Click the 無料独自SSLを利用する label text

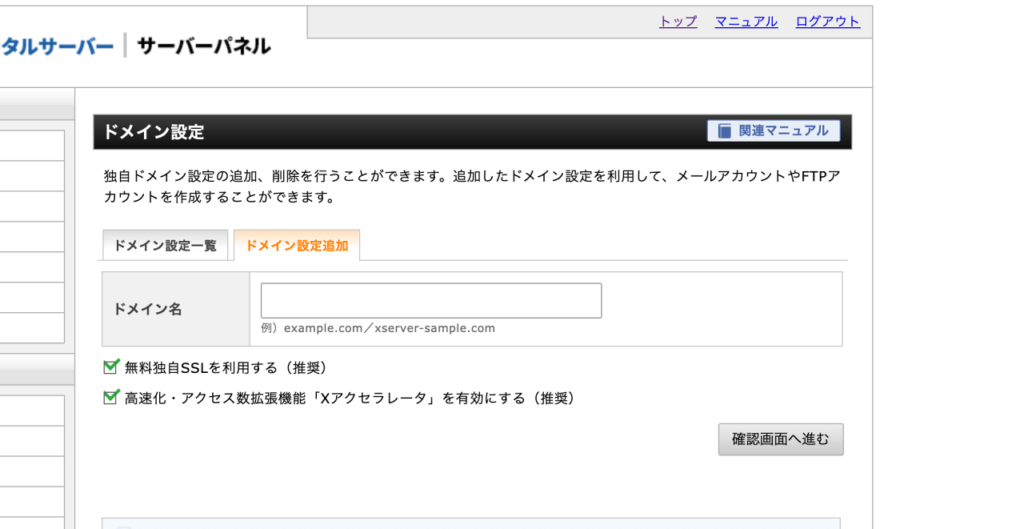225,368
